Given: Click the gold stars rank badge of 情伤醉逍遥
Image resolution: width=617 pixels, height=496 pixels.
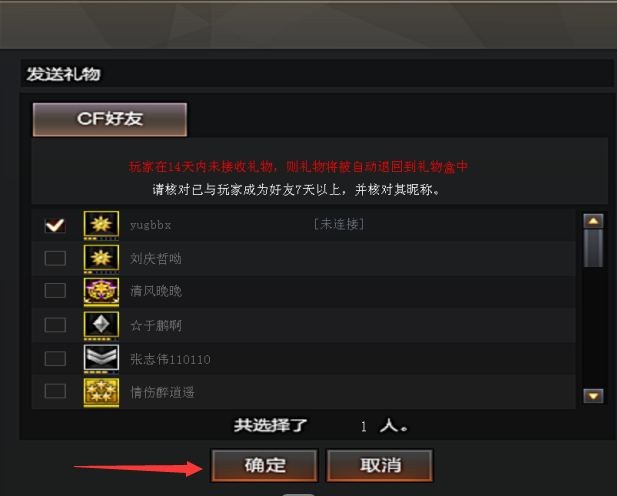Looking at the screenshot, I should click(101, 392).
